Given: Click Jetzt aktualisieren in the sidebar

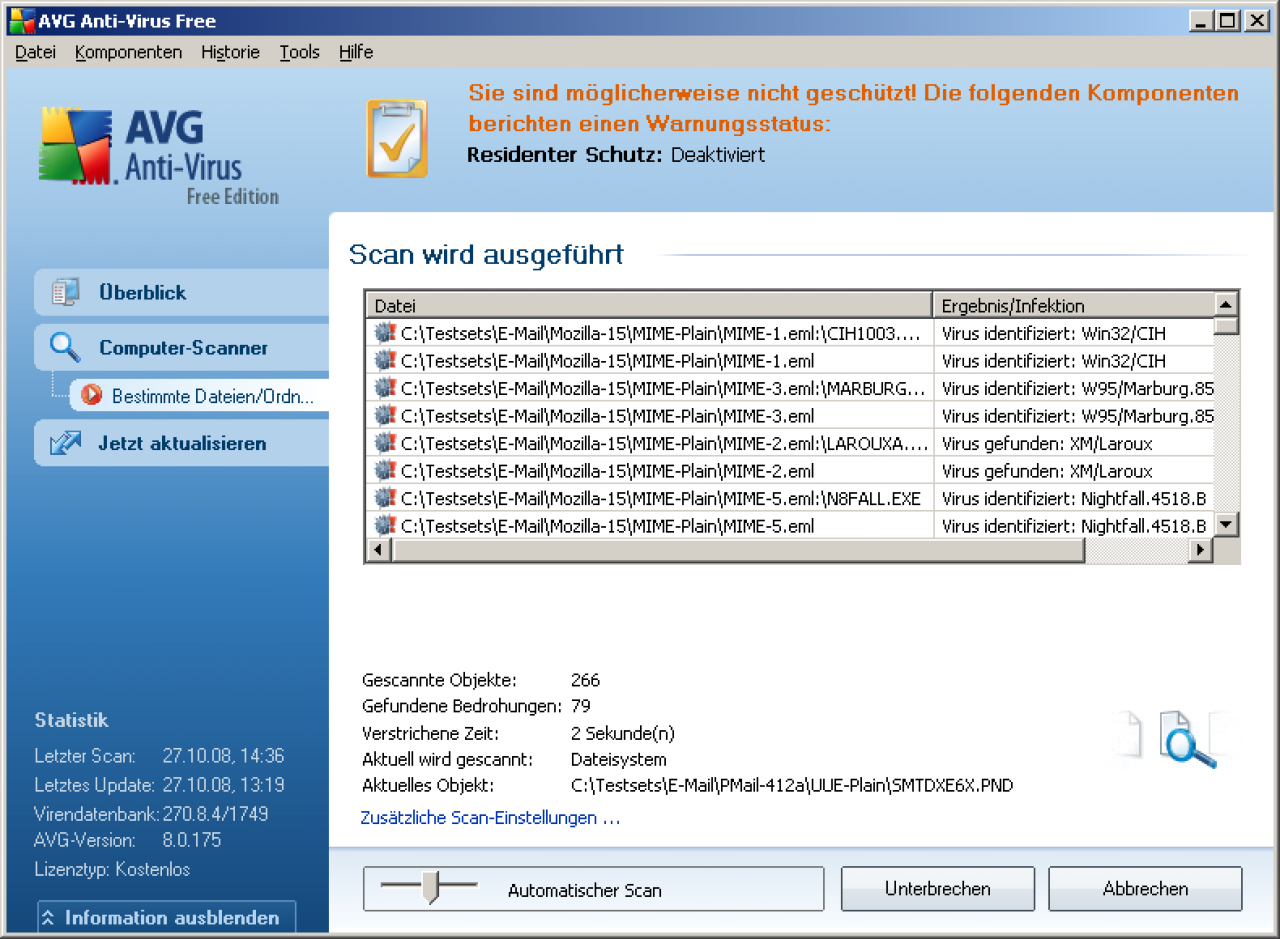Looking at the screenshot, I should coord(182,443).
